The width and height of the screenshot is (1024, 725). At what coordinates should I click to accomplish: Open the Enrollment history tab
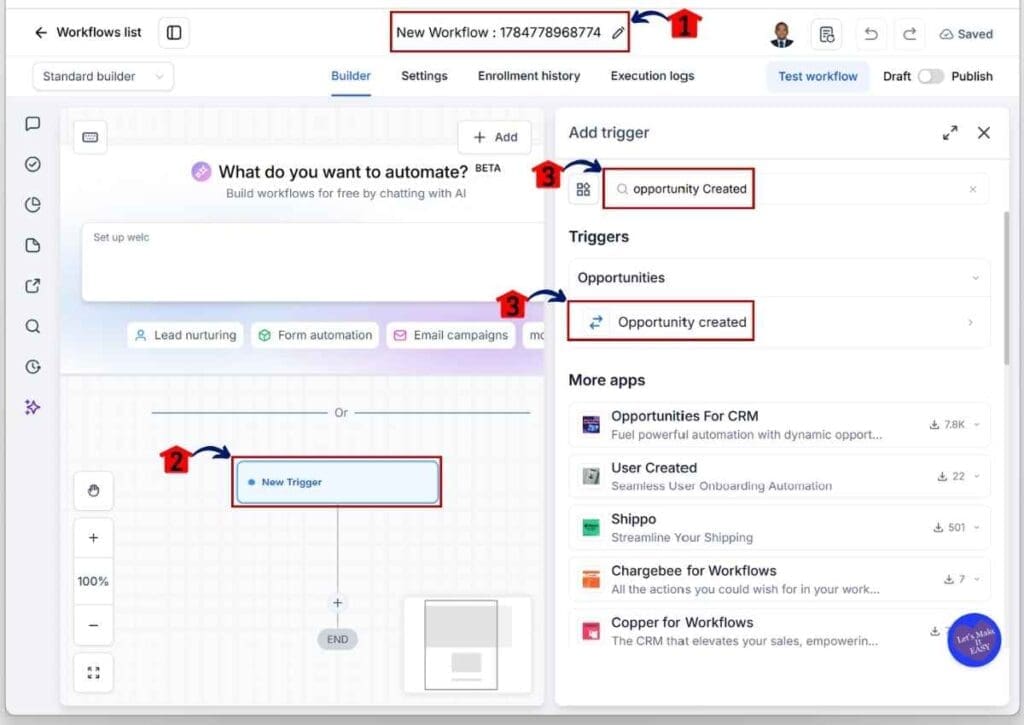(528, 76)
